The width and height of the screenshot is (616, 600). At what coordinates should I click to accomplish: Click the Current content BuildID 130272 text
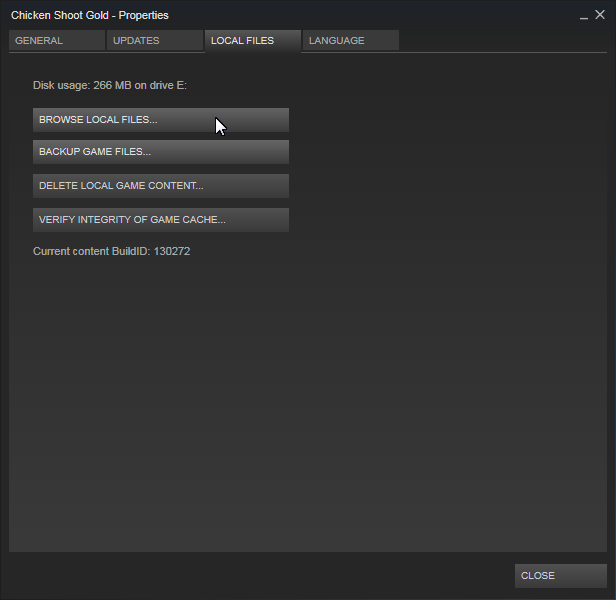click(112, 251)
